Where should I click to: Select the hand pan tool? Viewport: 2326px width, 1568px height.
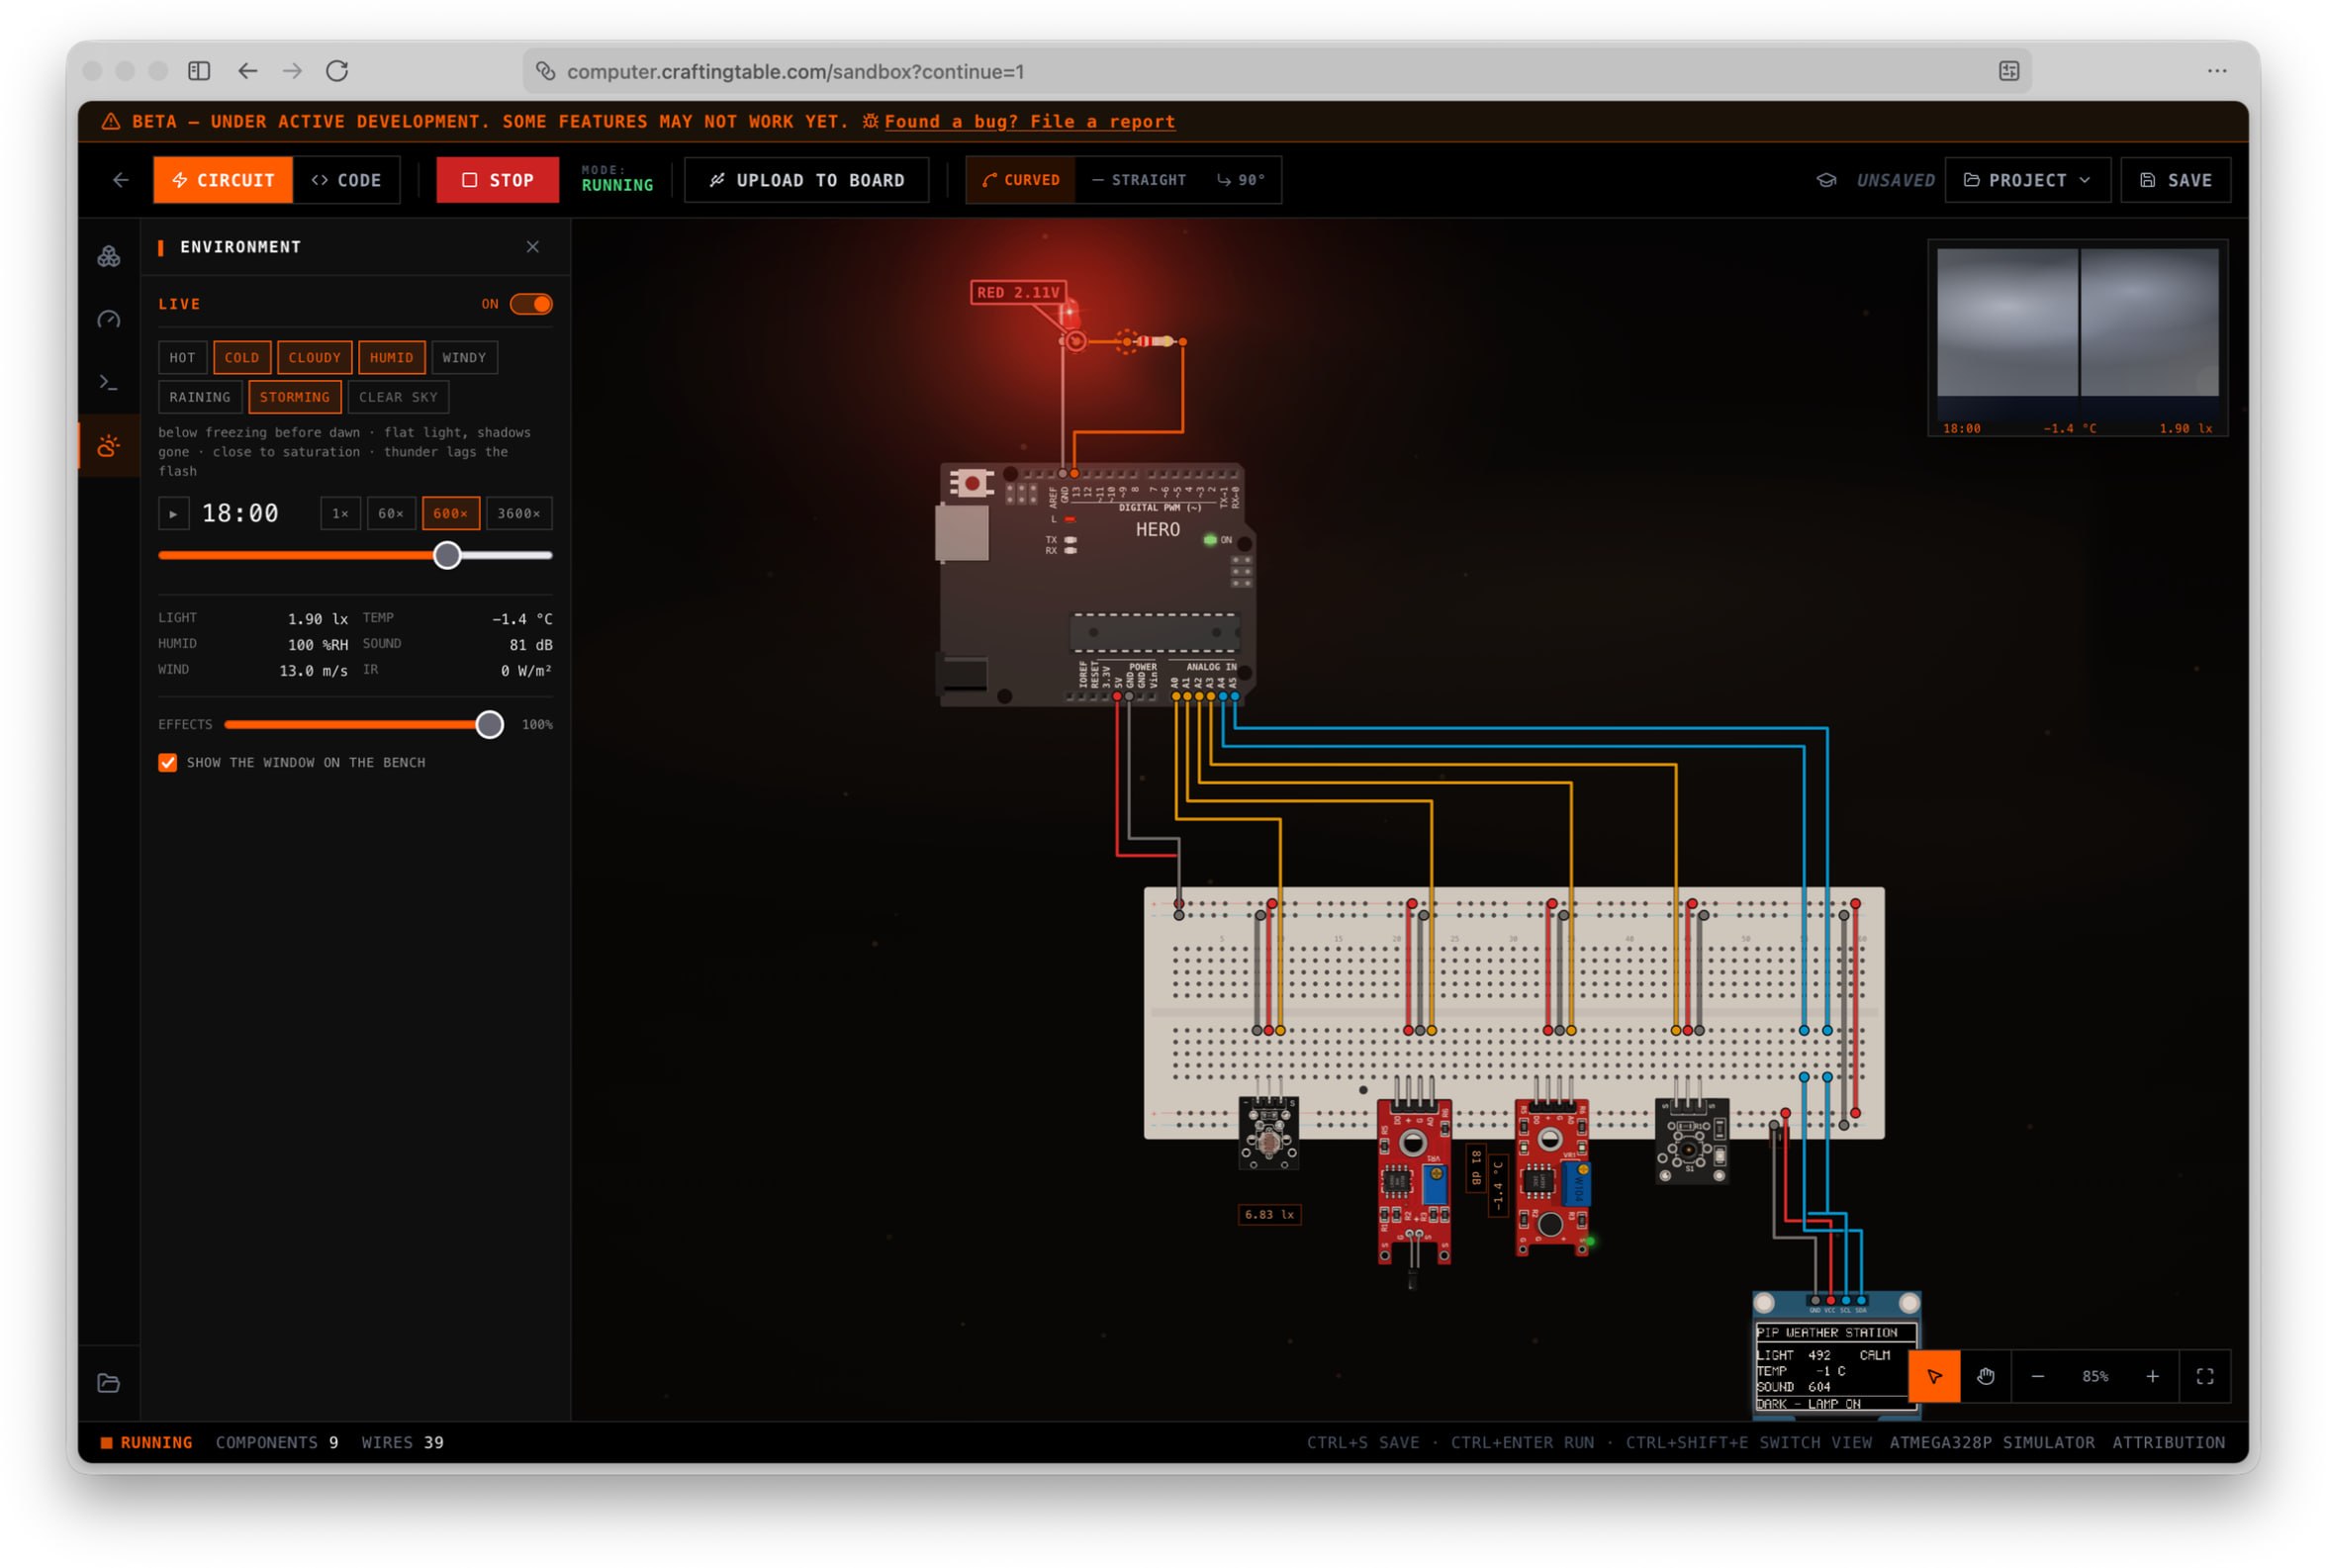pyautogui.click(x=1986, y=1377)
